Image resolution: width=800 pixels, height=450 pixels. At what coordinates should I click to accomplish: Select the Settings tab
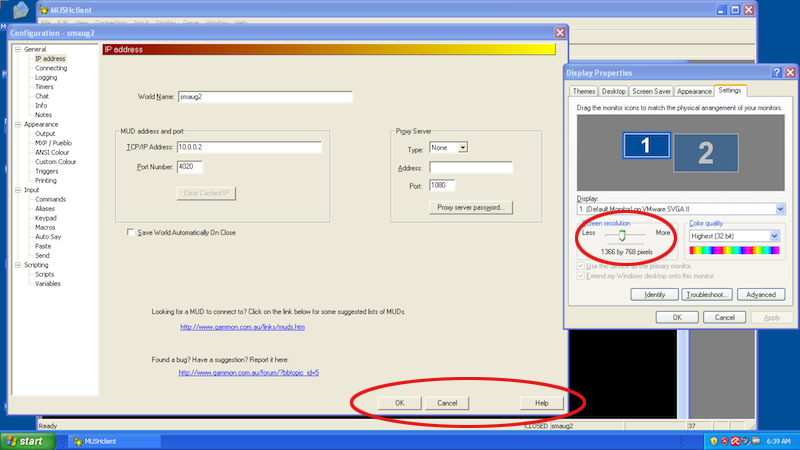click(730, 90)
